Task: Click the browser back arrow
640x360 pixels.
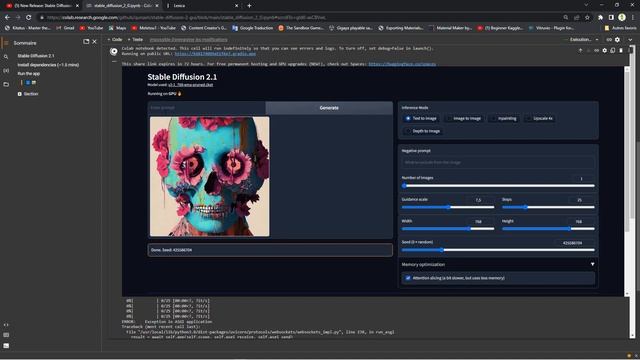Action: tap(7, 18)
